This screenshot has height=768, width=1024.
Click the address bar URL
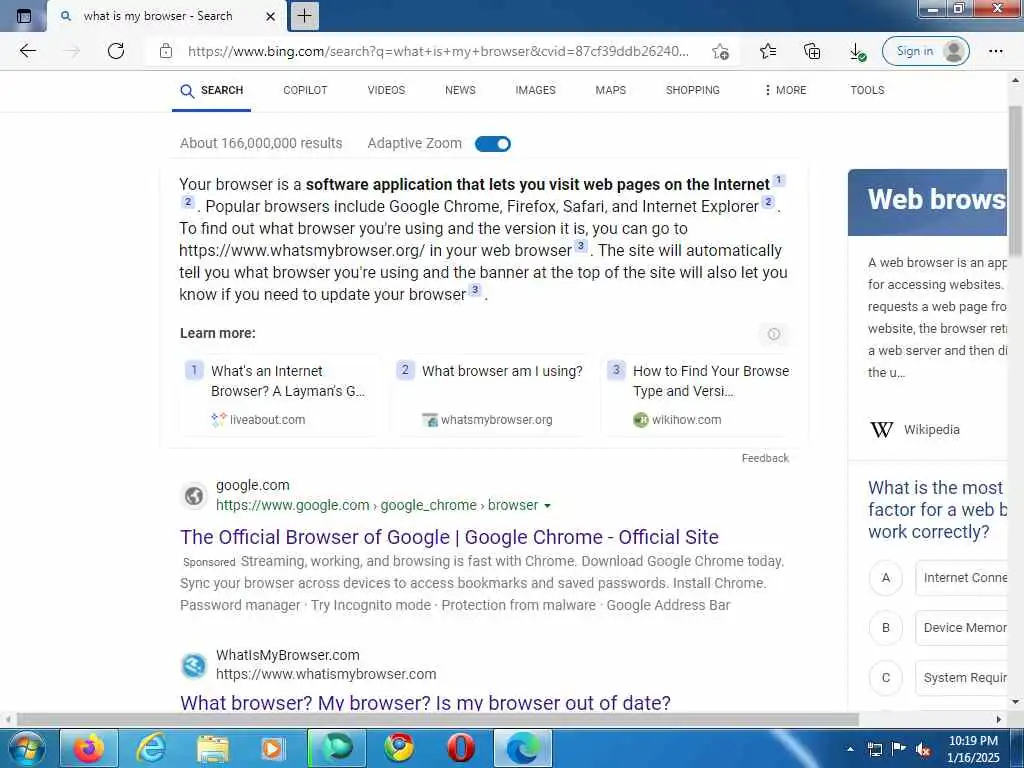[x=438, y=51]
